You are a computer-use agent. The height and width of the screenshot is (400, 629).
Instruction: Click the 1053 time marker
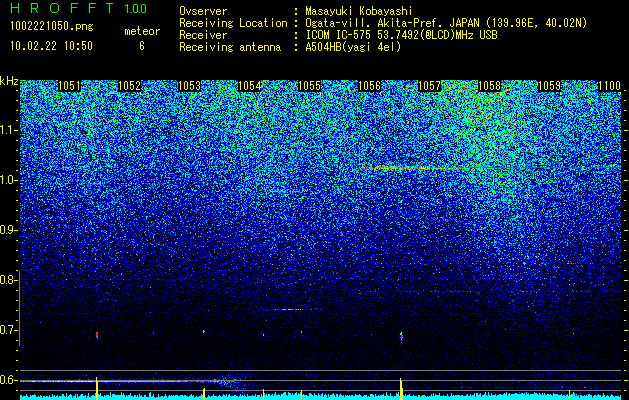(x=189, y=86)
